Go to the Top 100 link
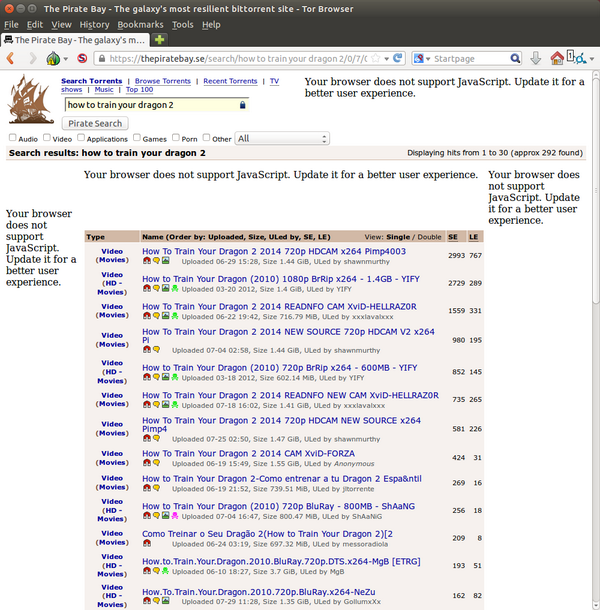Screen dimensions: 600x610 click(x=139, y=89)
